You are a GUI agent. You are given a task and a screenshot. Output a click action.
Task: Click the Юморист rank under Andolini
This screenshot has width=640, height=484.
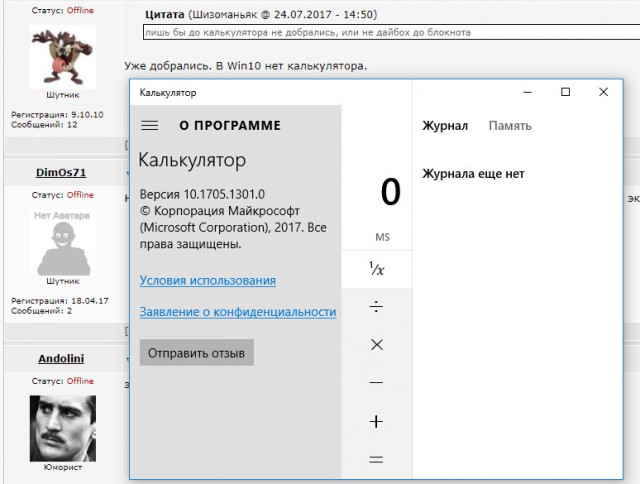tap(63, 467)
